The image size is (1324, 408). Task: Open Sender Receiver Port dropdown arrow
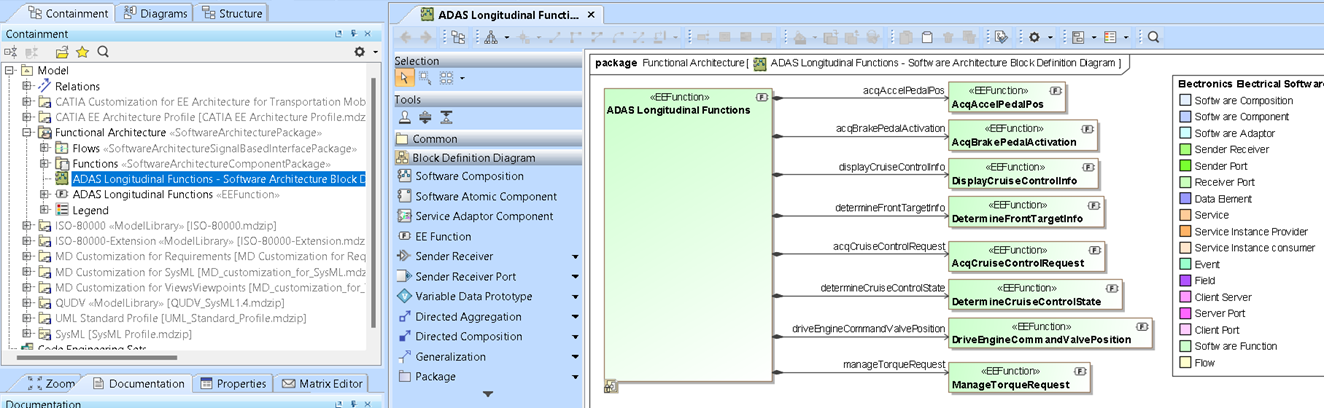click(x=575, y=277)
